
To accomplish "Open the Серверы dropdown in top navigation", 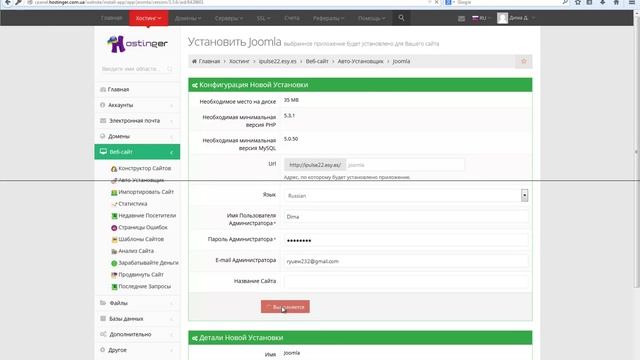I will (229, 18).
